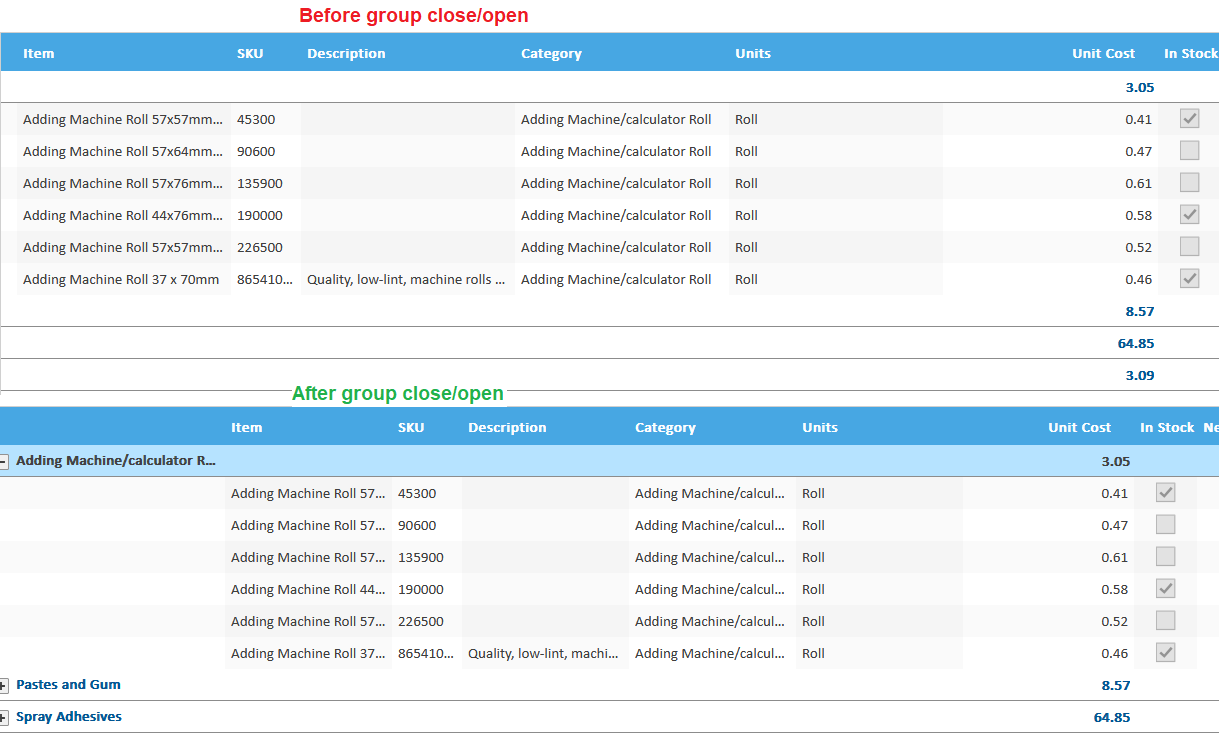Image resolution: width=1219 pixels, height=739 pixels.
Task: Click the 8.57 summary value in Before grid
Action: click(x=1140, y=311)
